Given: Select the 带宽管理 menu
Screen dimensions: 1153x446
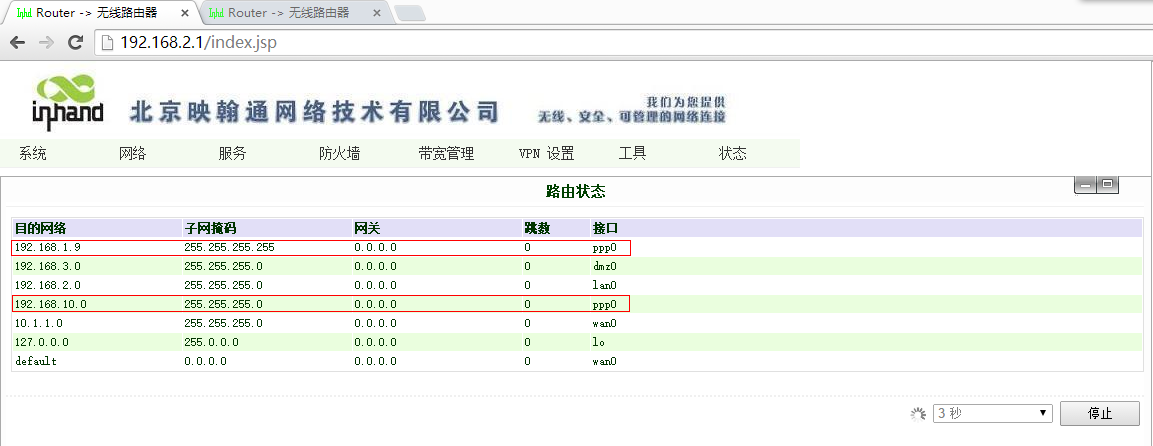Looking at the screenshot, I should [446, 154].
